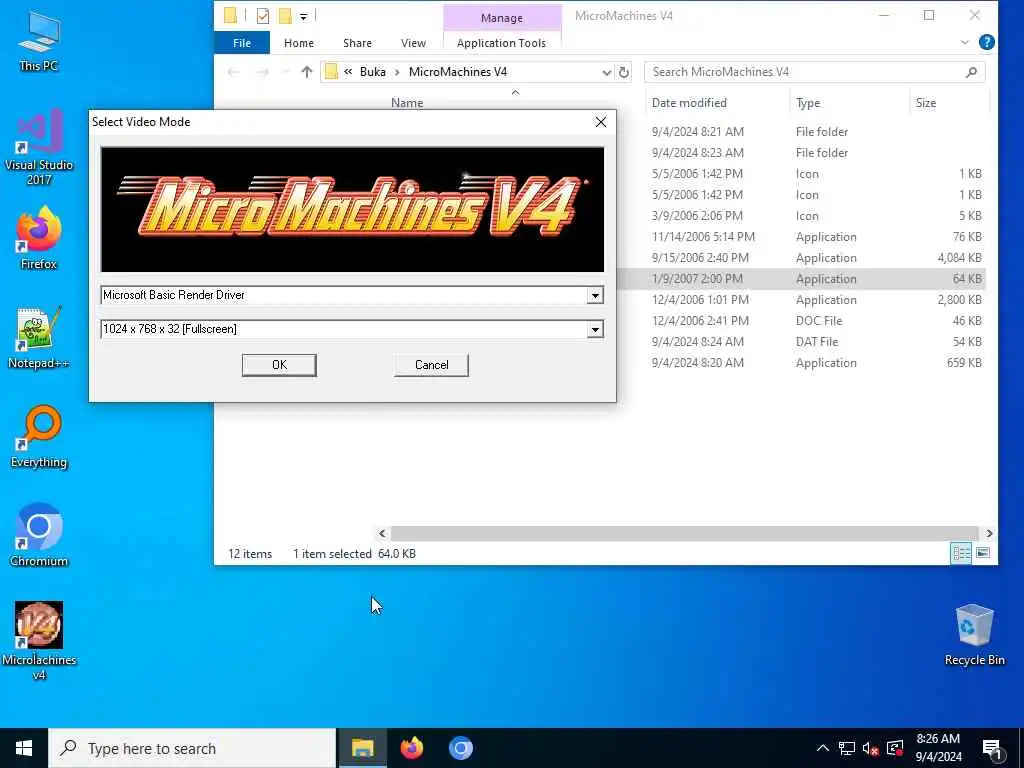This screenshot has width=1024, height=768.
Task: Select the 659 KB Application row
Action: (801, 362)
